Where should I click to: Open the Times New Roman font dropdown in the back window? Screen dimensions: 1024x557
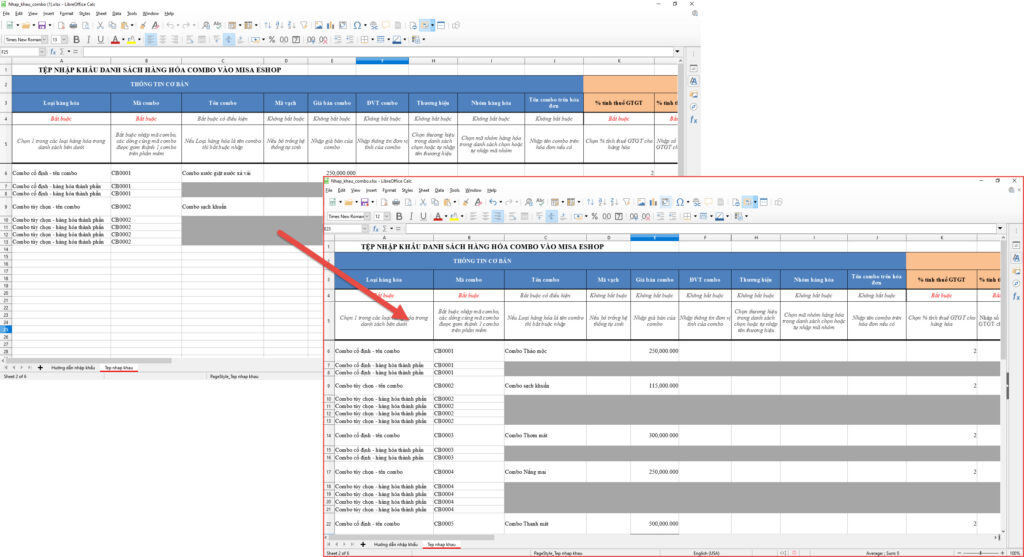coord(45,40)
